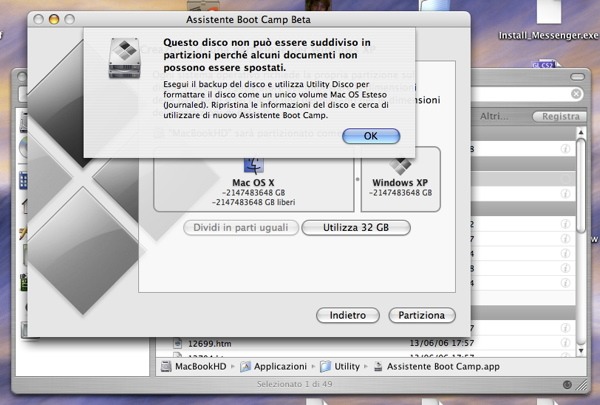Go back with the Indietro button

[348, 315]
